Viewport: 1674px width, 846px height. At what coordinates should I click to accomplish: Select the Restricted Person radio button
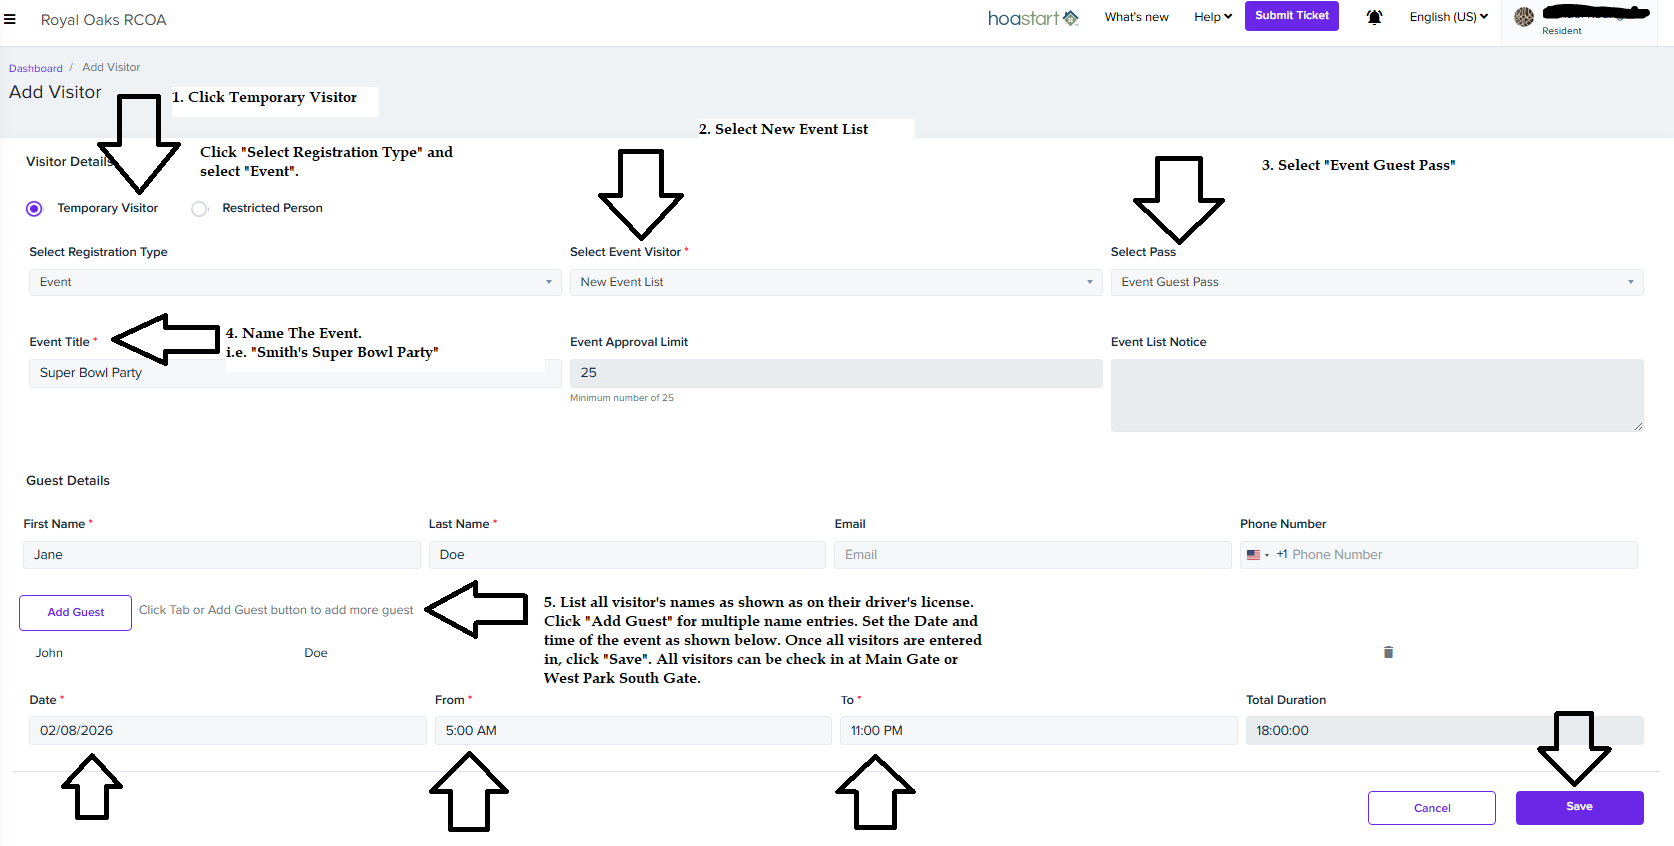pos(200,208)
